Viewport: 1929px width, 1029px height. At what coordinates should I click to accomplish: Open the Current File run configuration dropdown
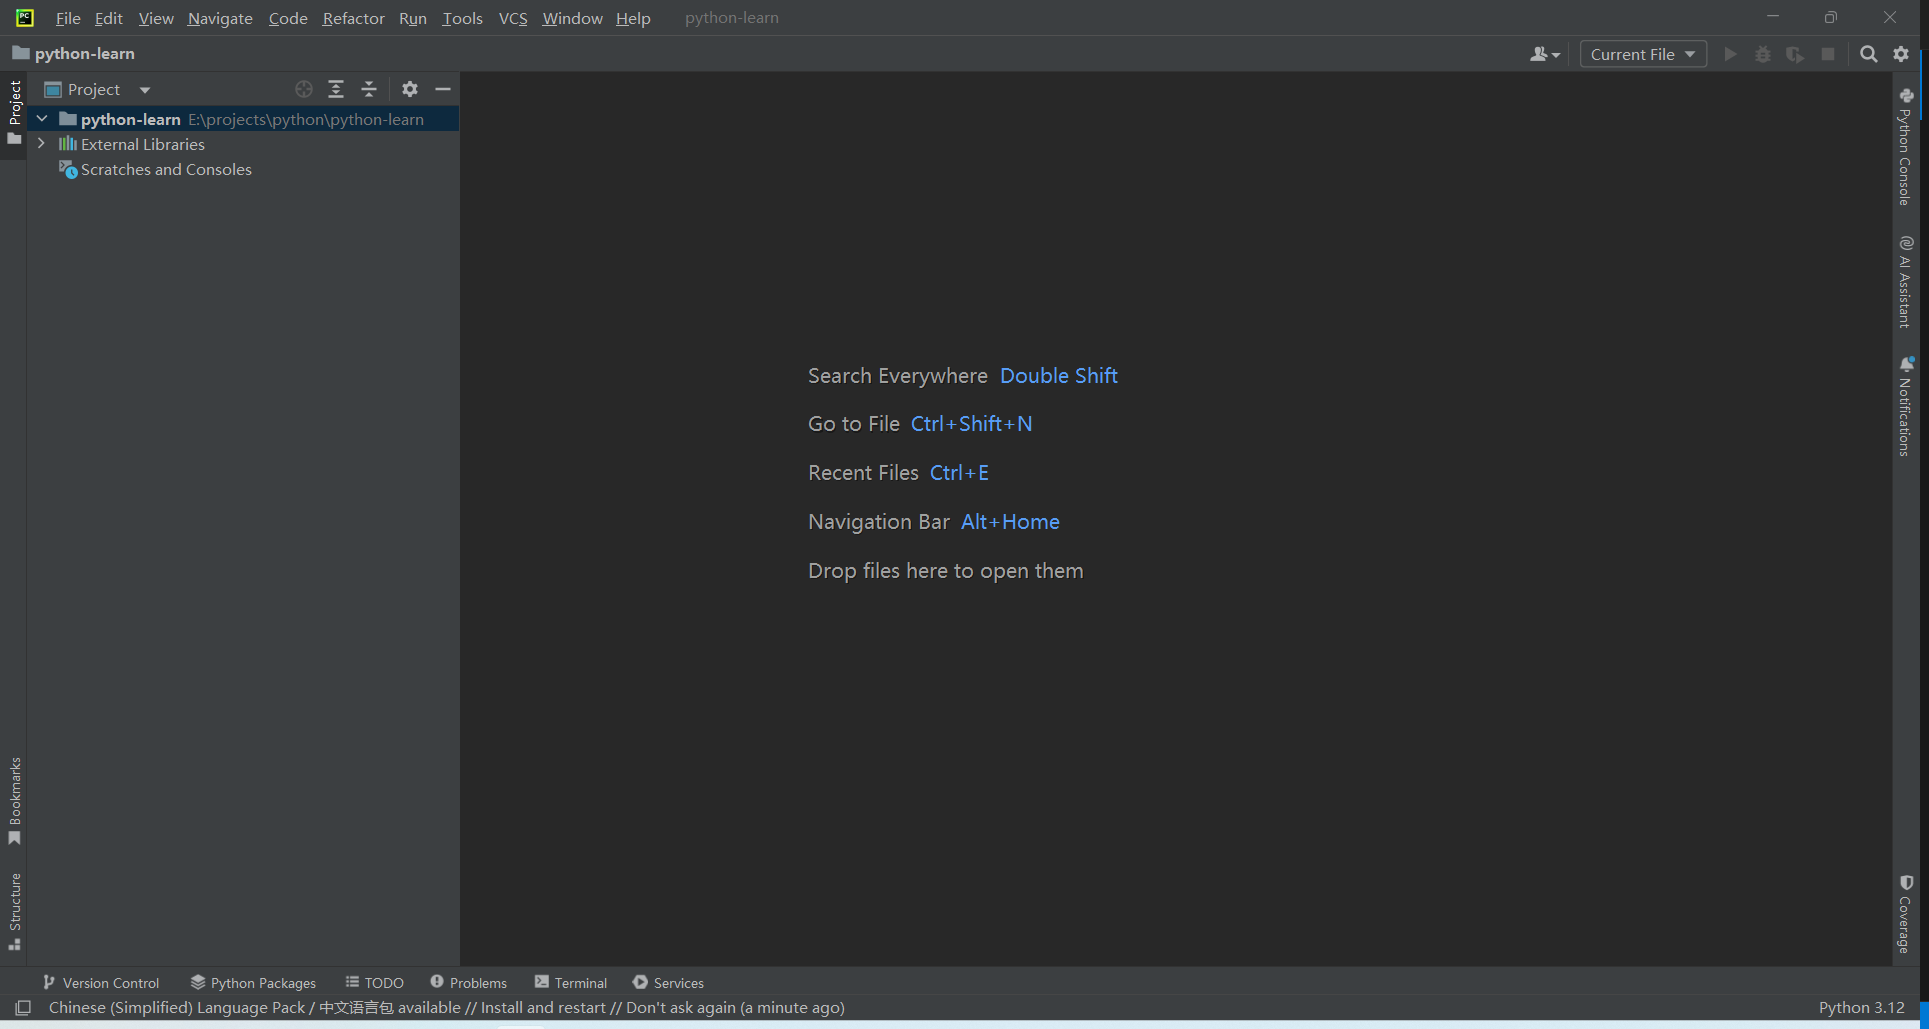coord(1642,54)
